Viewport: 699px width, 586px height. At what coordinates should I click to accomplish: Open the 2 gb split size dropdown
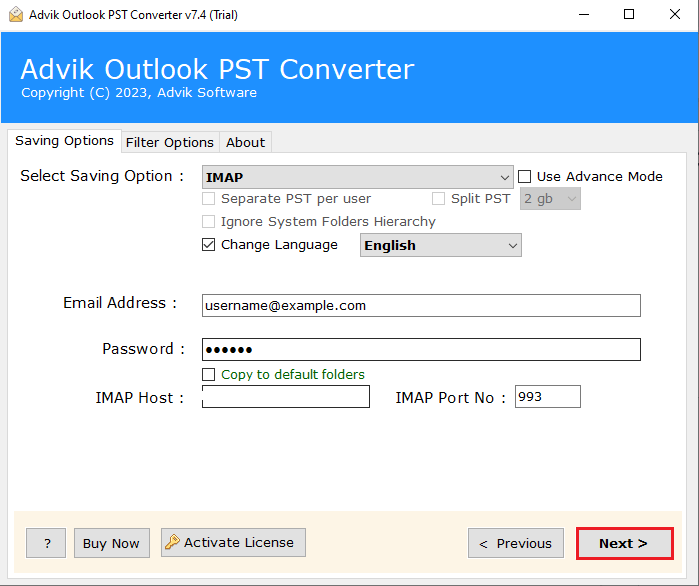(x=550, y=199)
